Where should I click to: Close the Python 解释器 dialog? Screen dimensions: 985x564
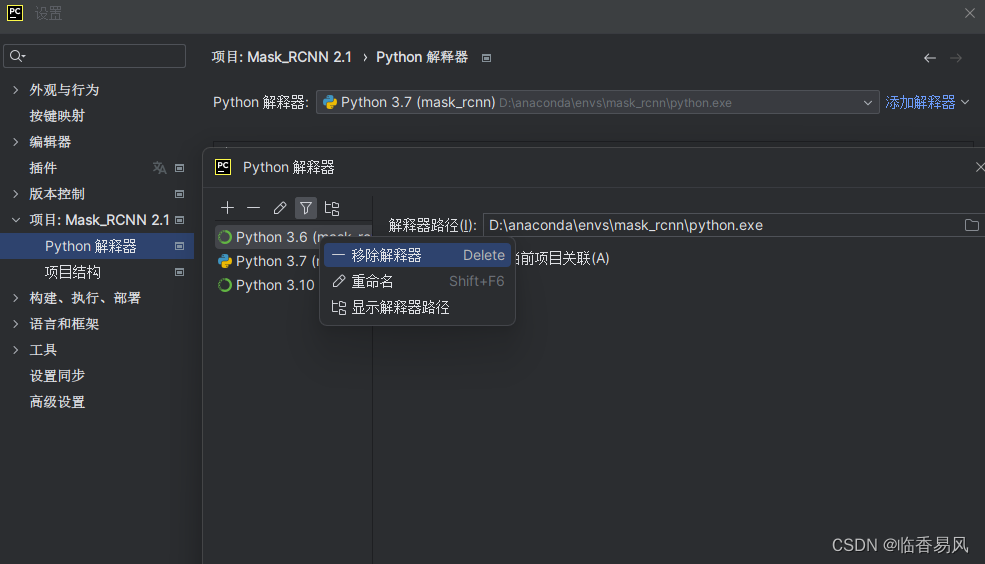click(x=979, y=167)
